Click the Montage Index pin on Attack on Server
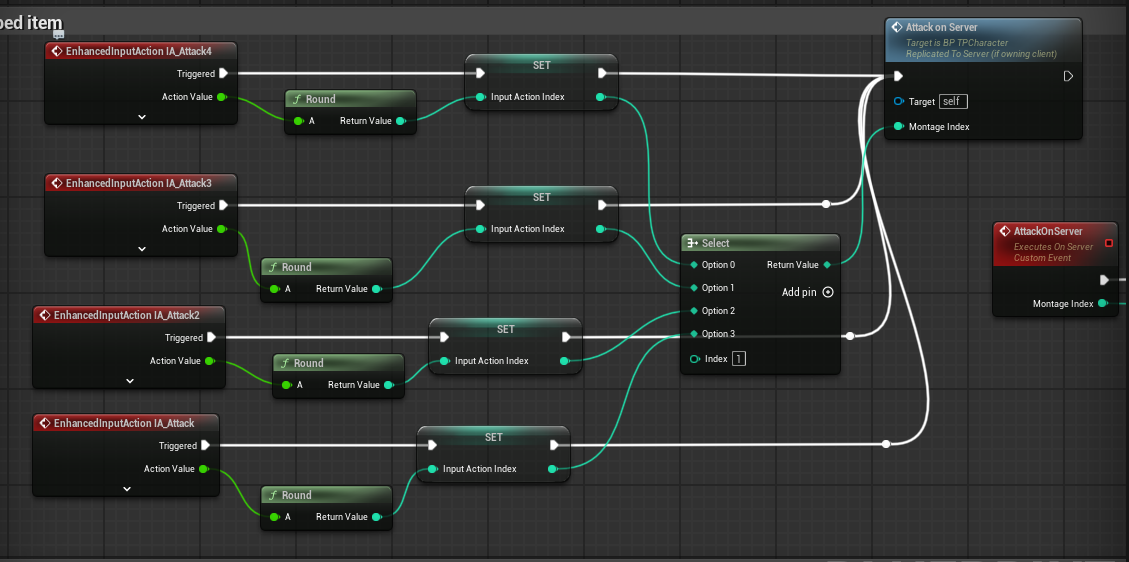 (899, 127)
